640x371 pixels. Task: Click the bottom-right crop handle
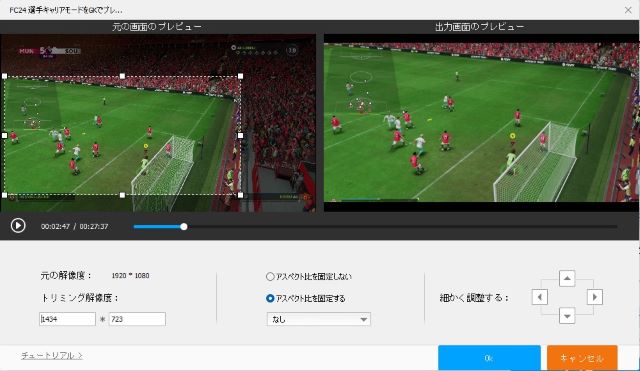click(x=240, y=195)
